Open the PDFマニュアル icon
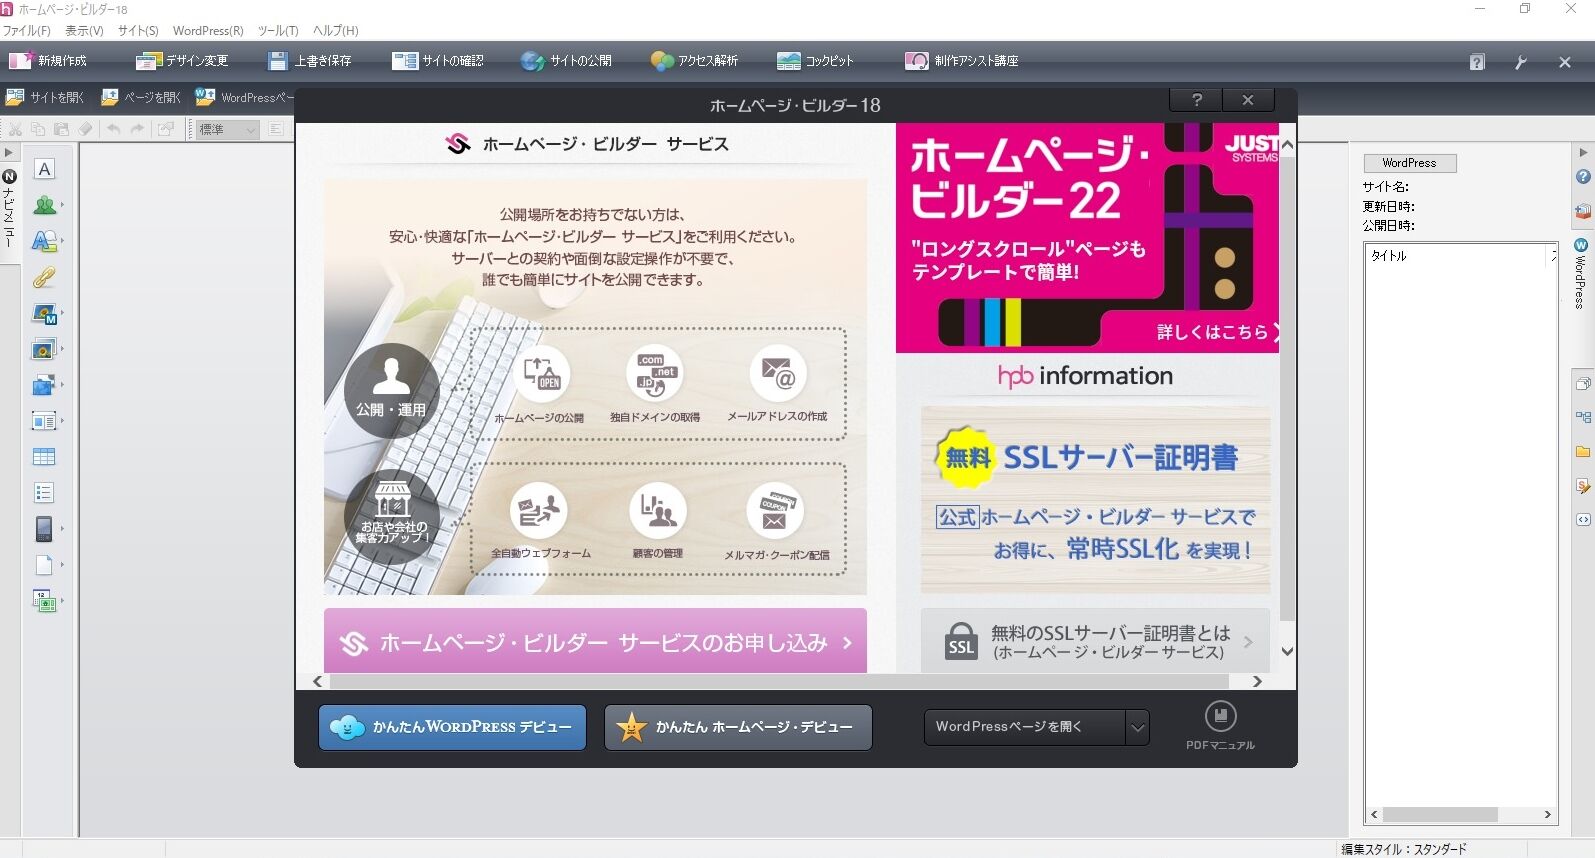The width and height of the screenshot is (1595, 858). [x=1220, y=725]
